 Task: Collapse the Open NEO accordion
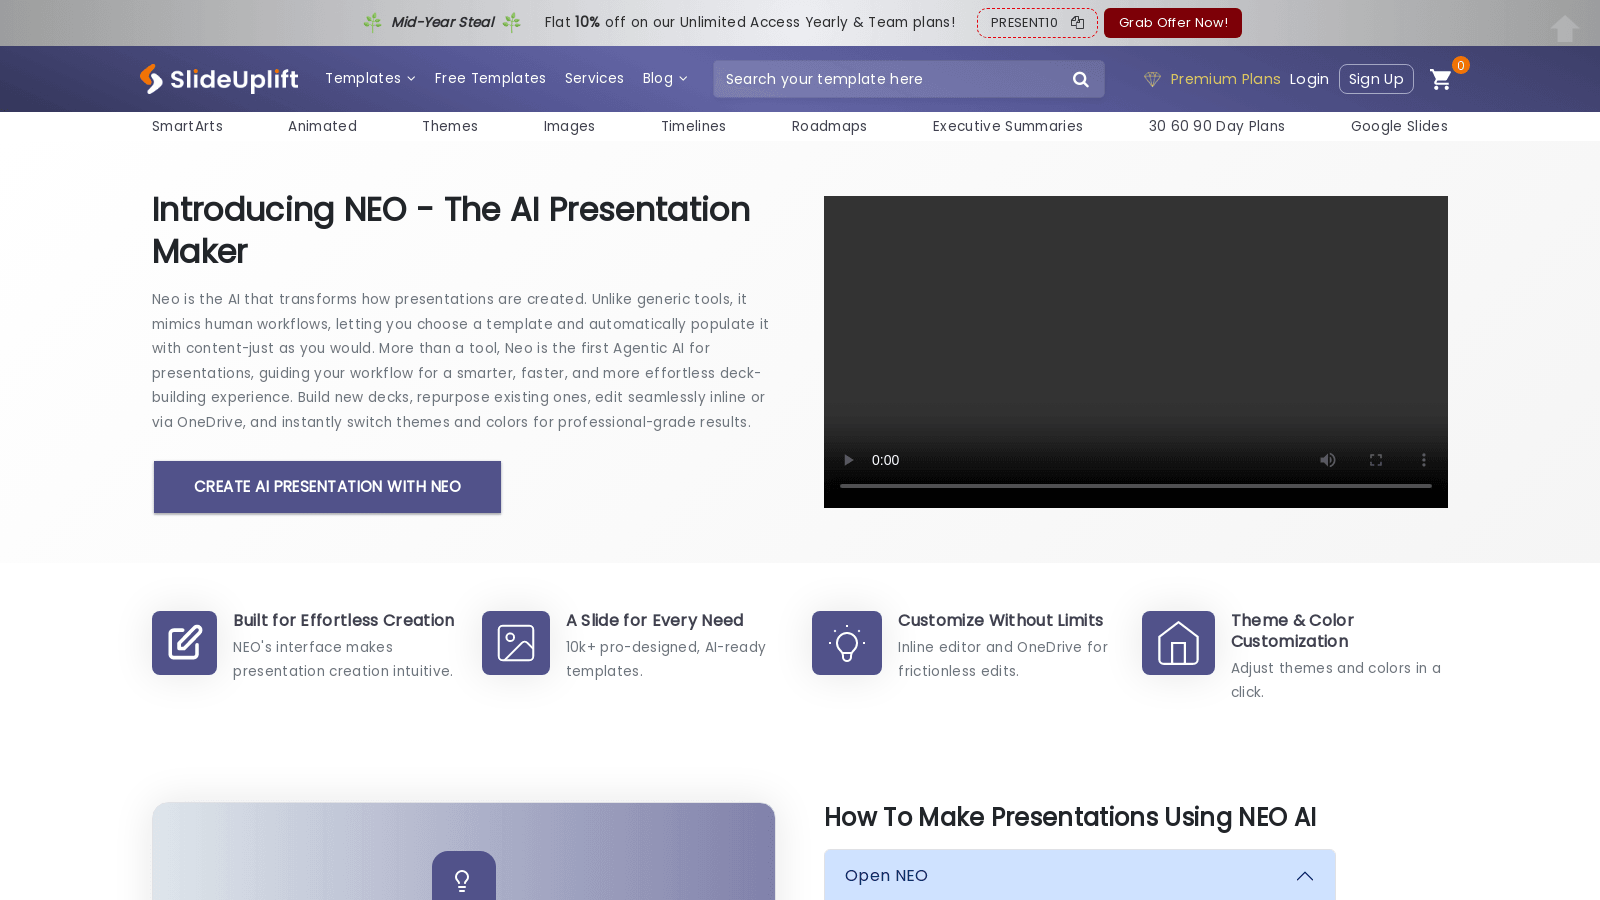point(1304,876)
